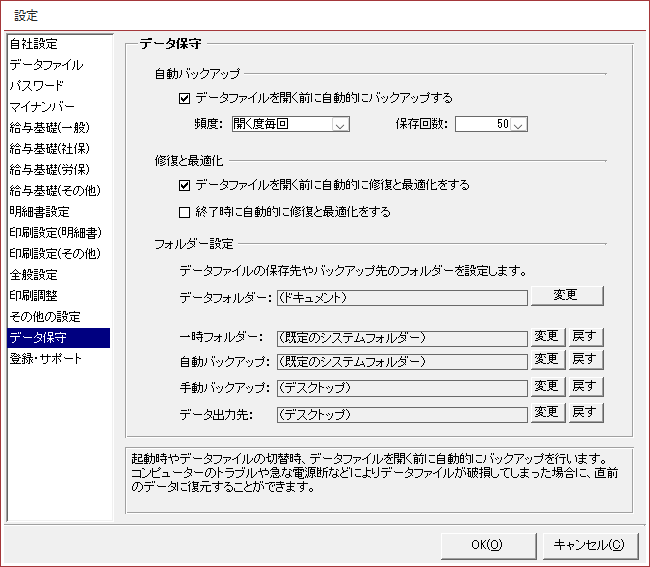The image size is (650, 567).
Task: Click 変更 next to 一時フォルダー
Action: [x=547, y=337]
